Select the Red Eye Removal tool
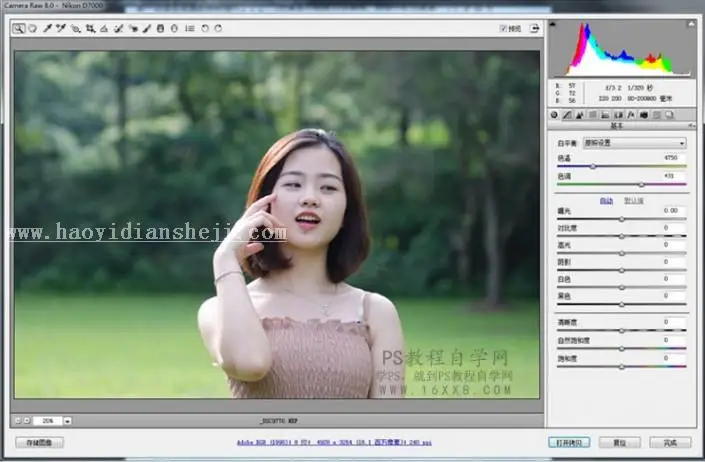 133,29
